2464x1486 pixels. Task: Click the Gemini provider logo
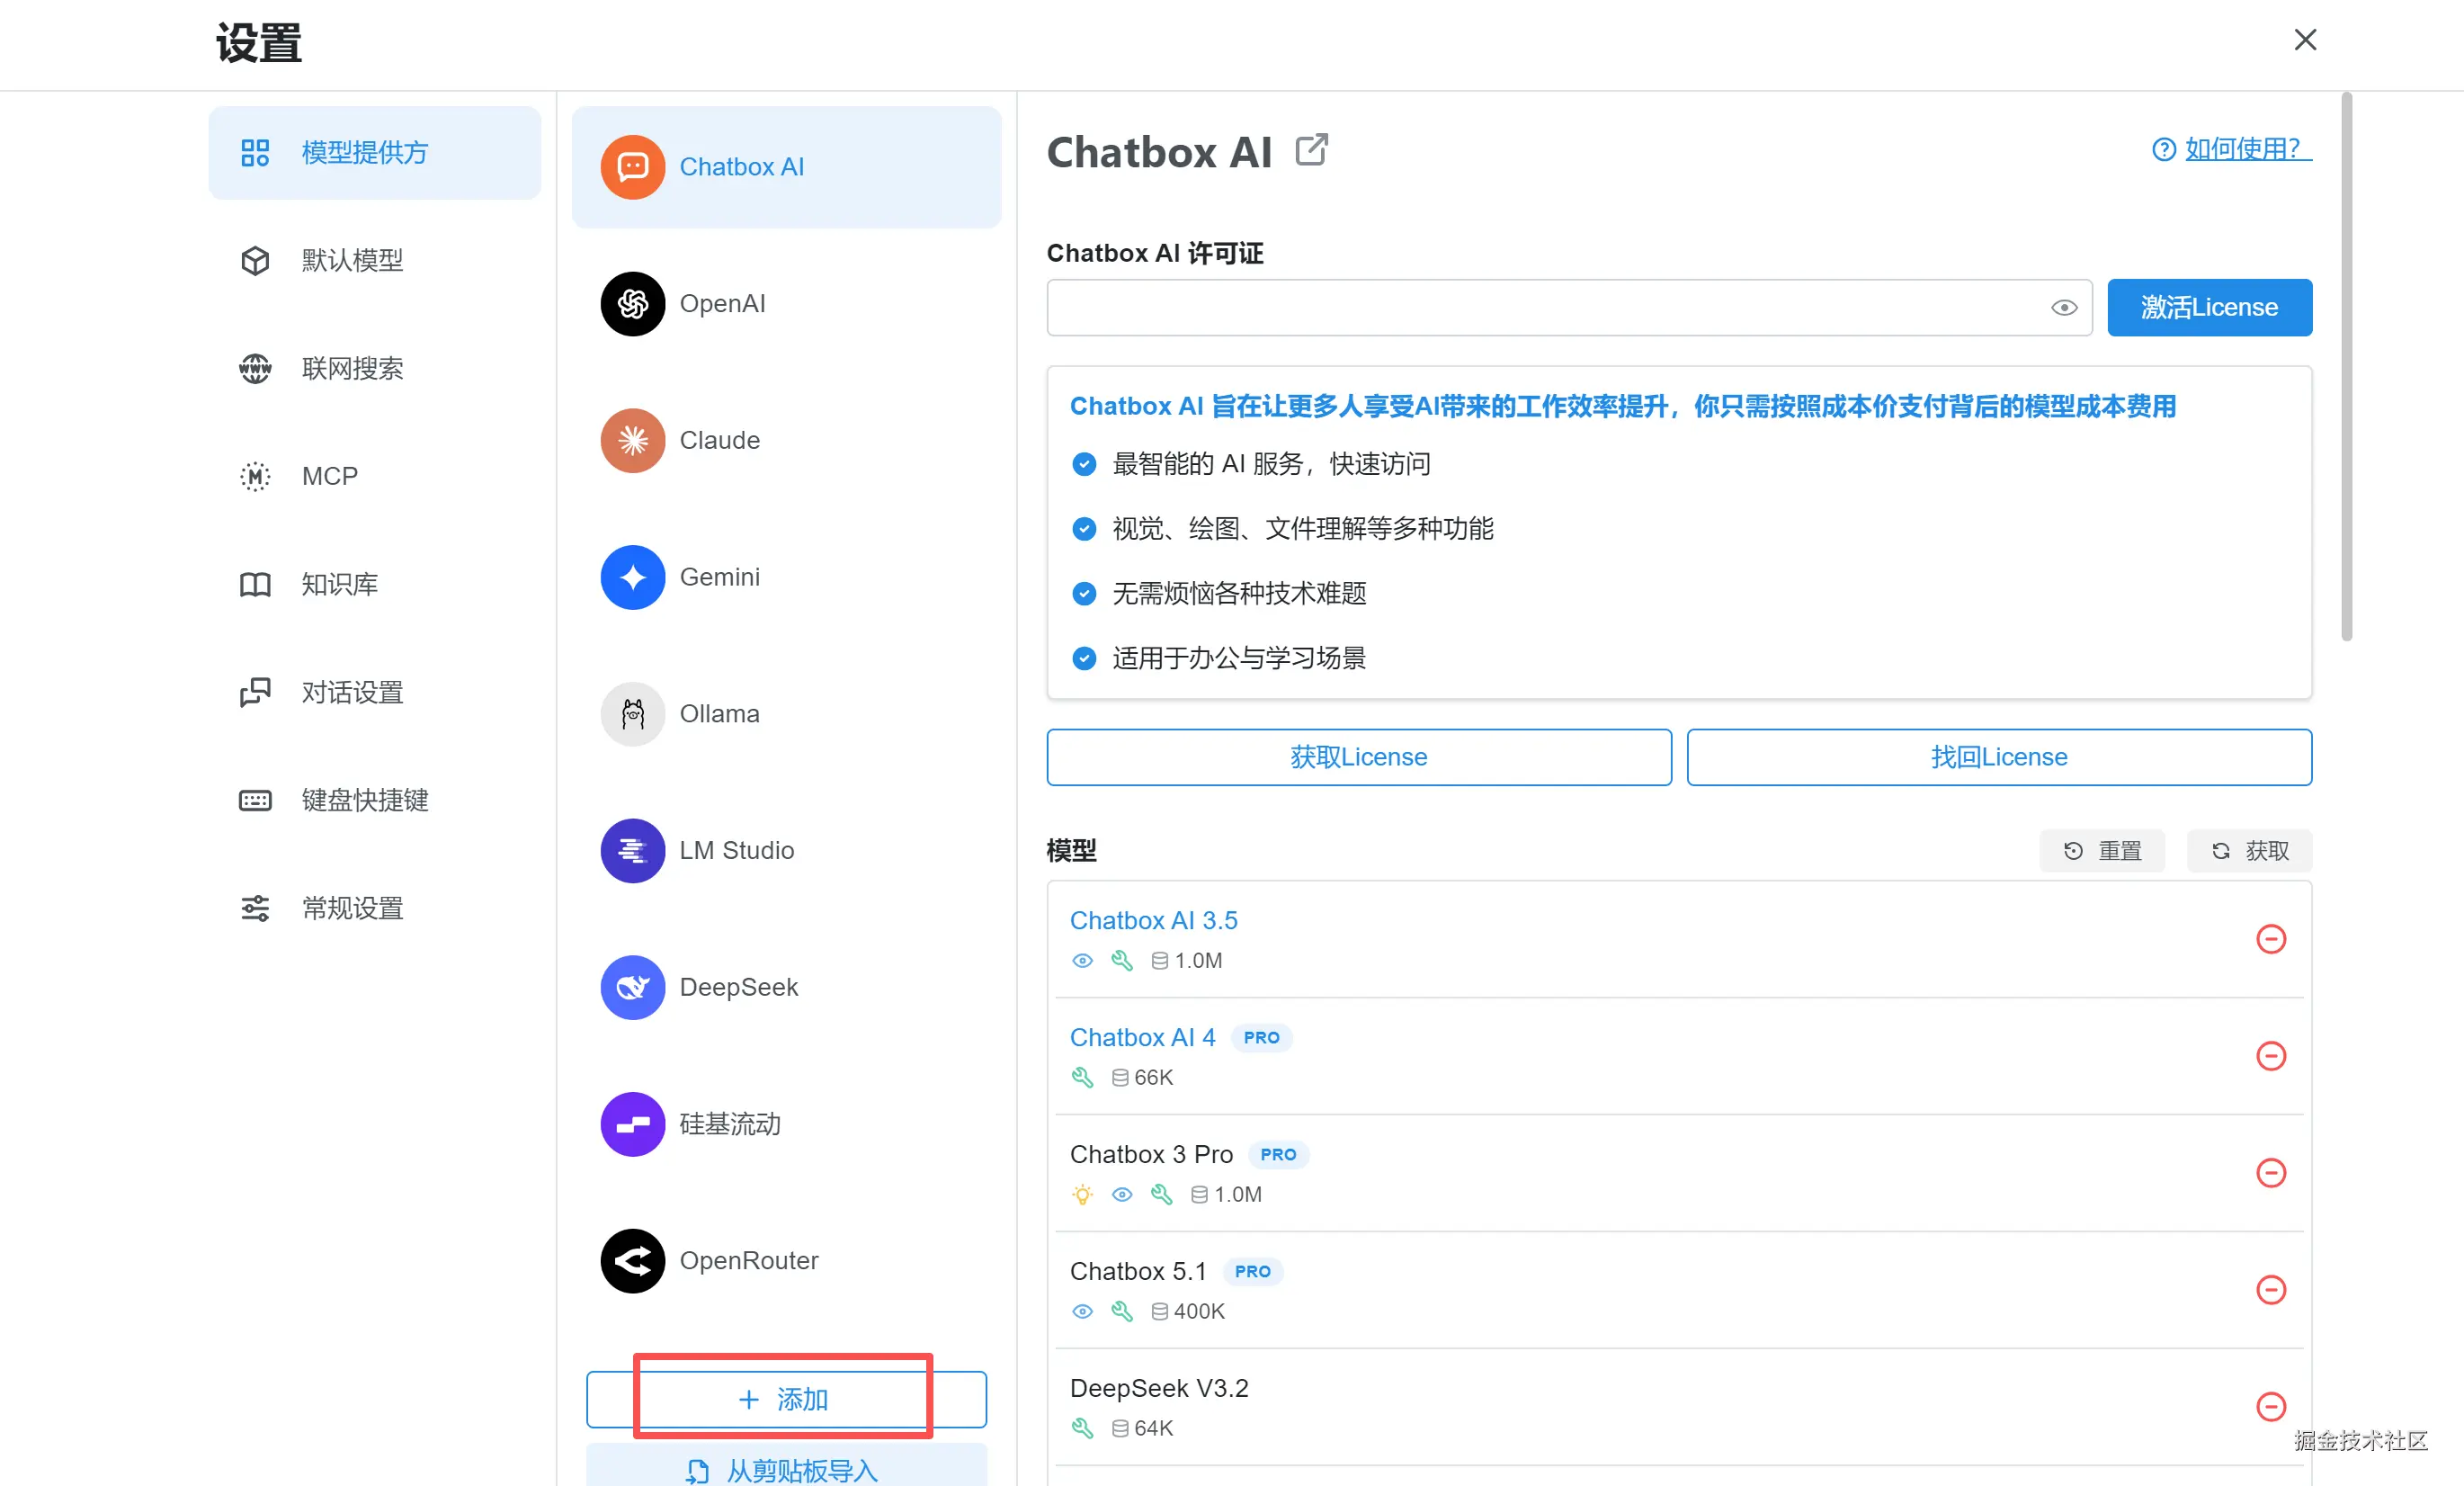coord(633,577)
